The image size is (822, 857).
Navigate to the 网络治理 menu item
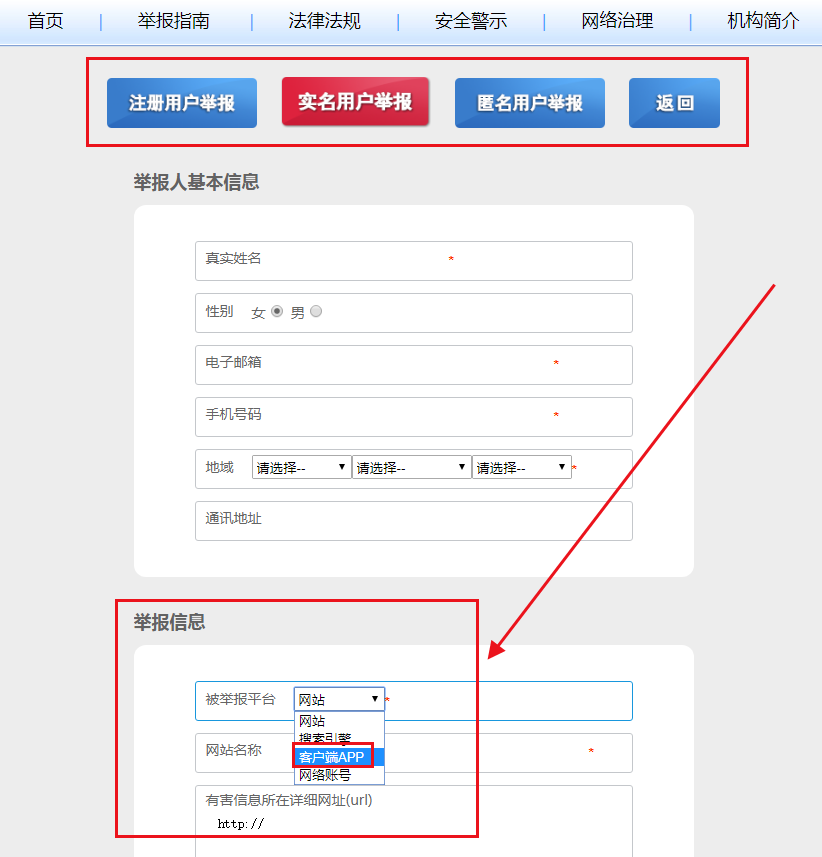click(617, 21)
